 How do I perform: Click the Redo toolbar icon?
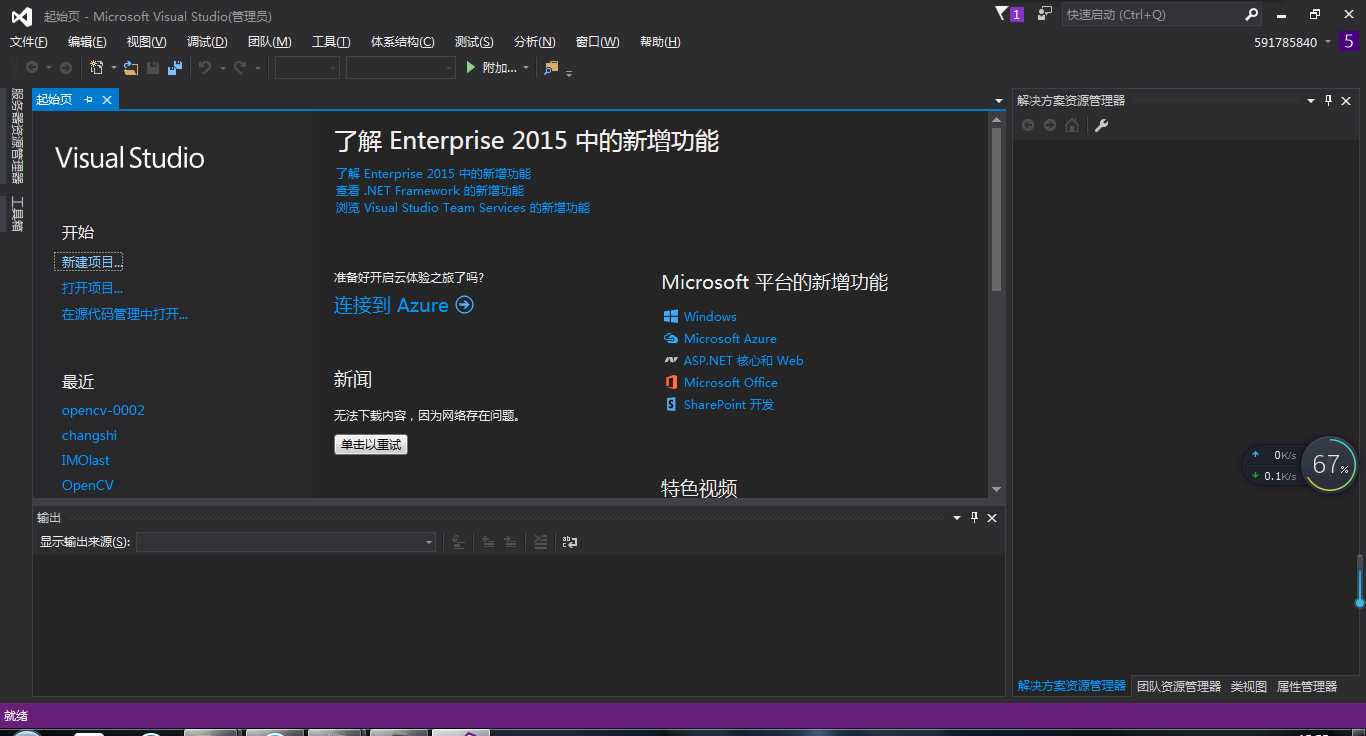240,67
